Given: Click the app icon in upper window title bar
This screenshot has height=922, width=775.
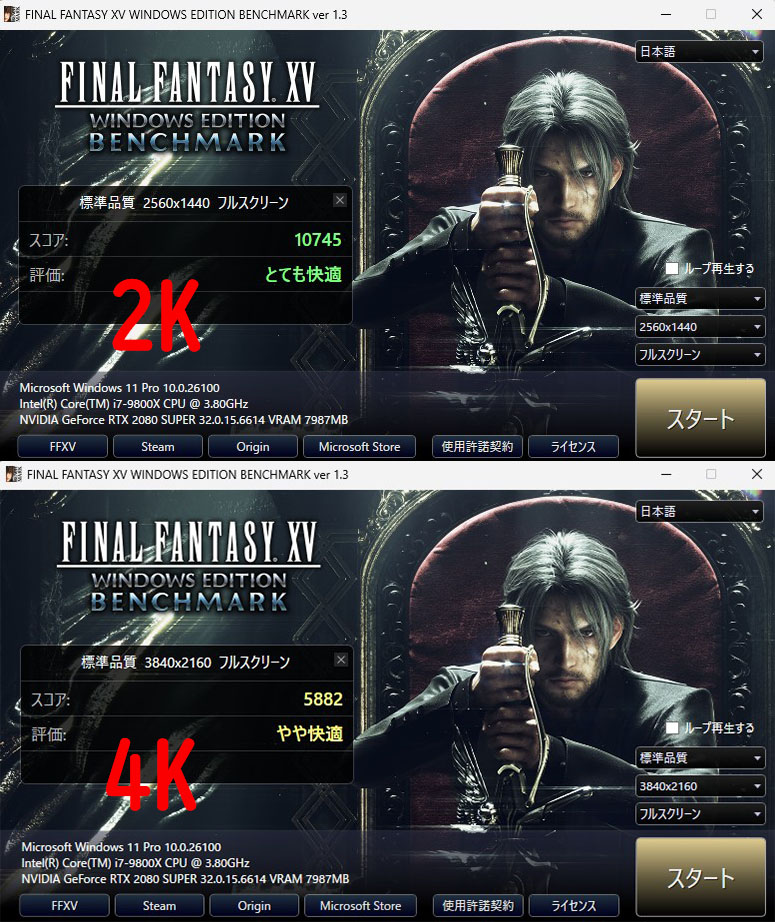Looking at the screenshot, I should (12, 15).
